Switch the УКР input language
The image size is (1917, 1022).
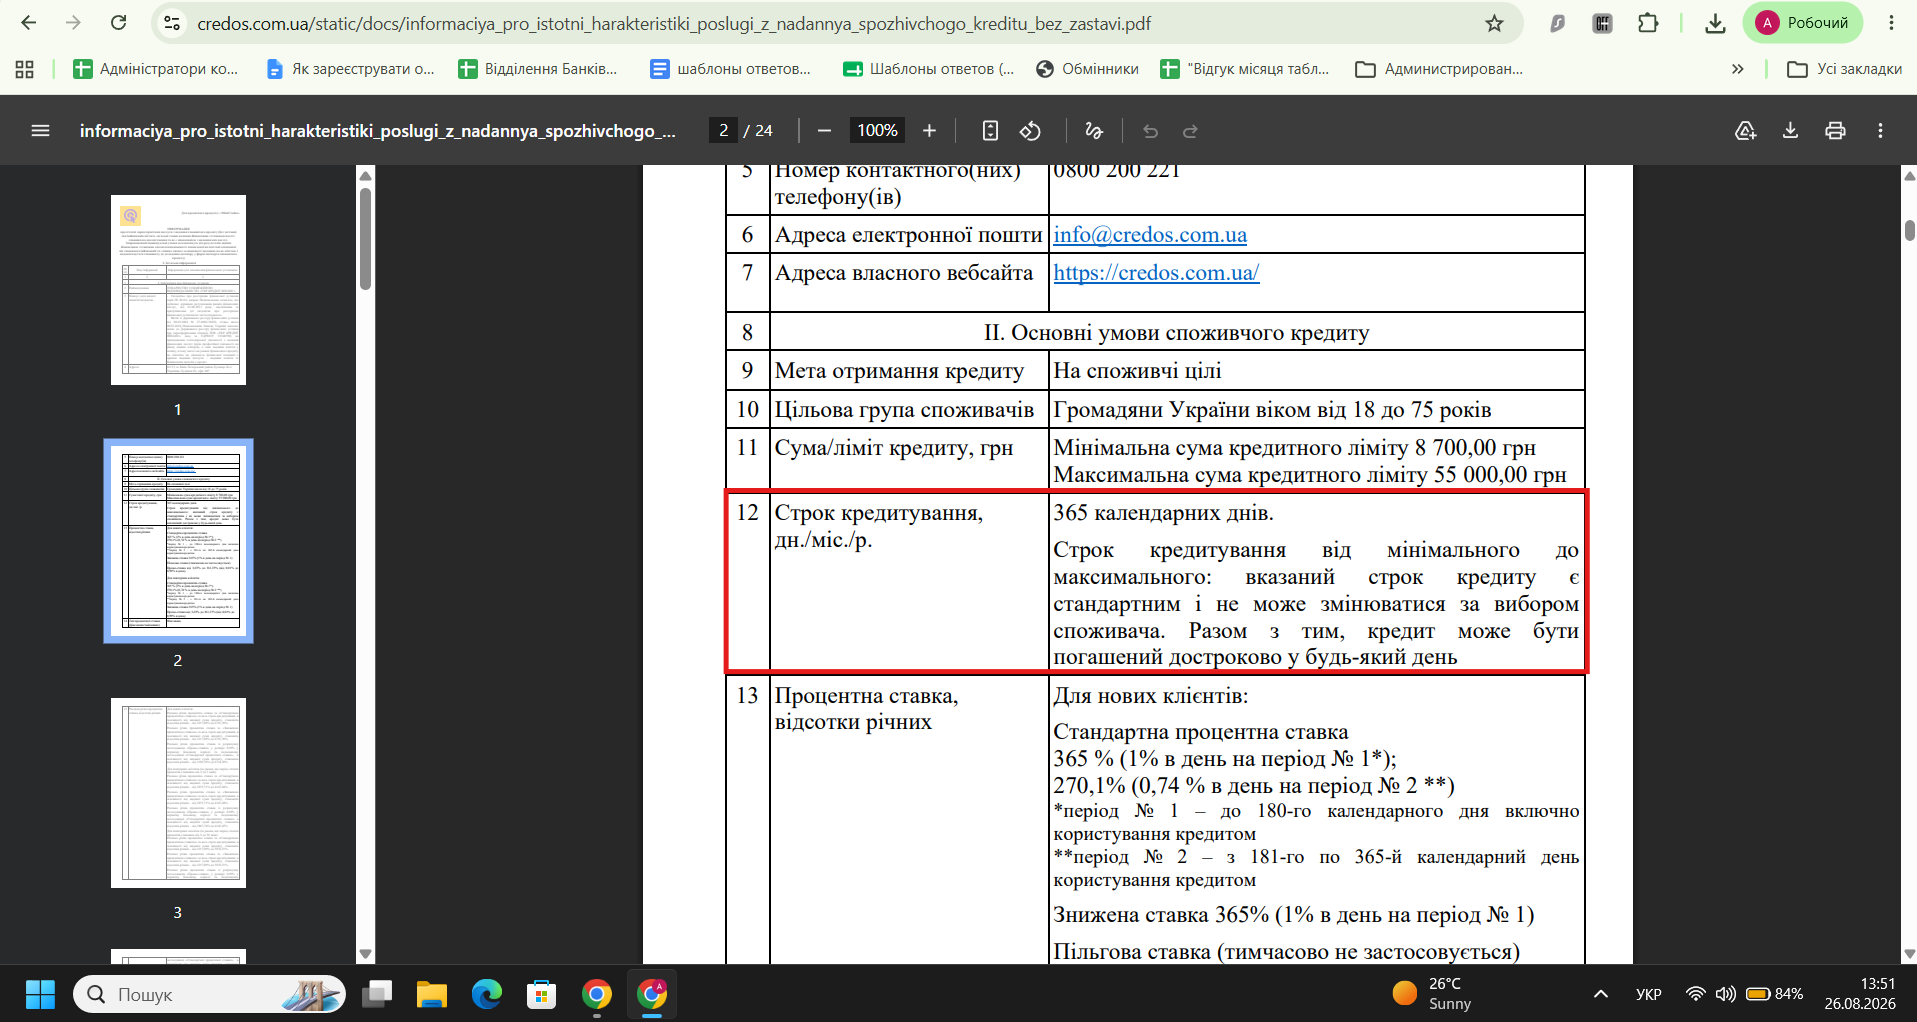(x=1648, y=994)
